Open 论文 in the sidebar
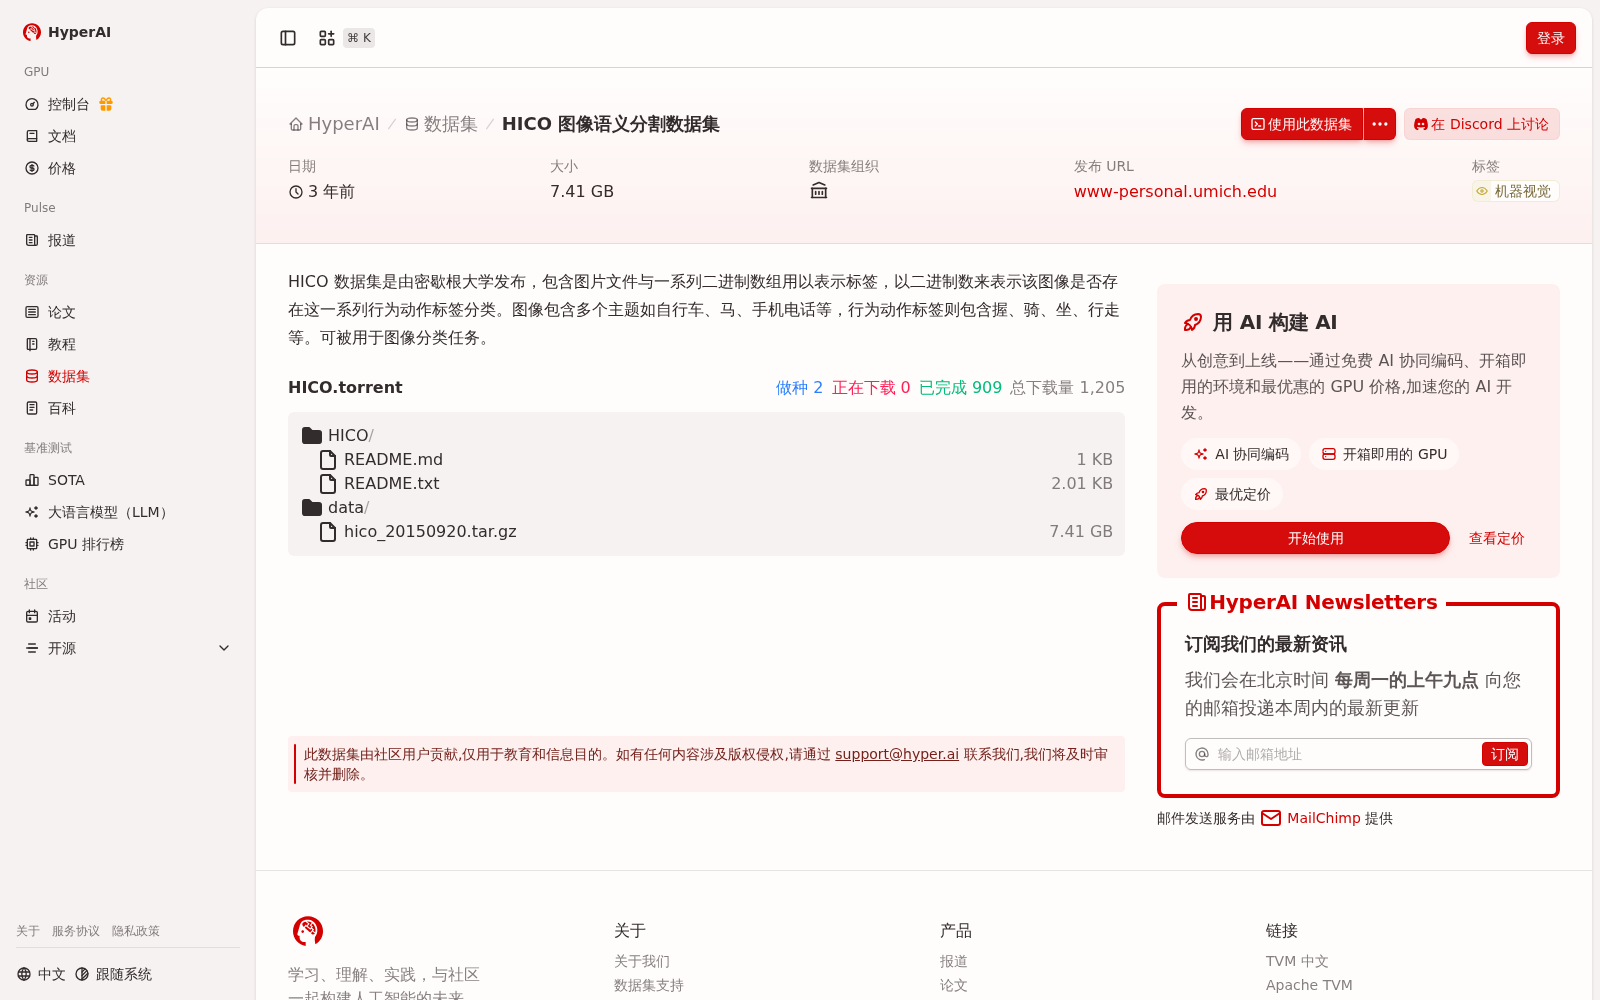Screen dimensions: 1600x1000 point(128,312)
